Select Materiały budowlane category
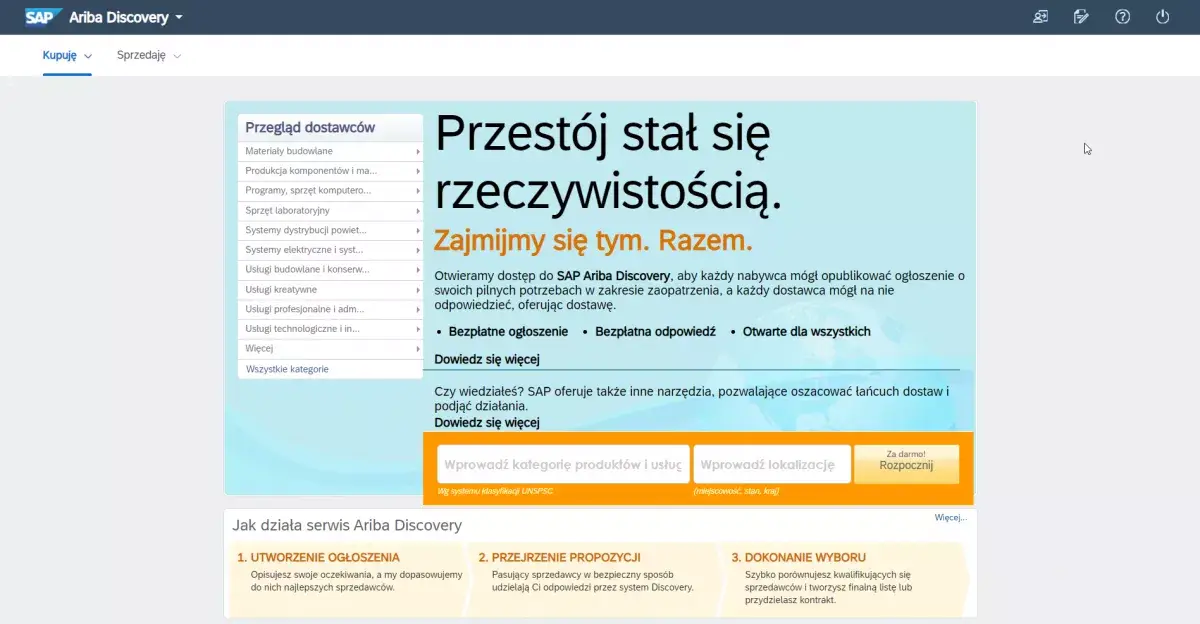Image resolution: width=1200 pixels, height=624 pixels. 330,151
